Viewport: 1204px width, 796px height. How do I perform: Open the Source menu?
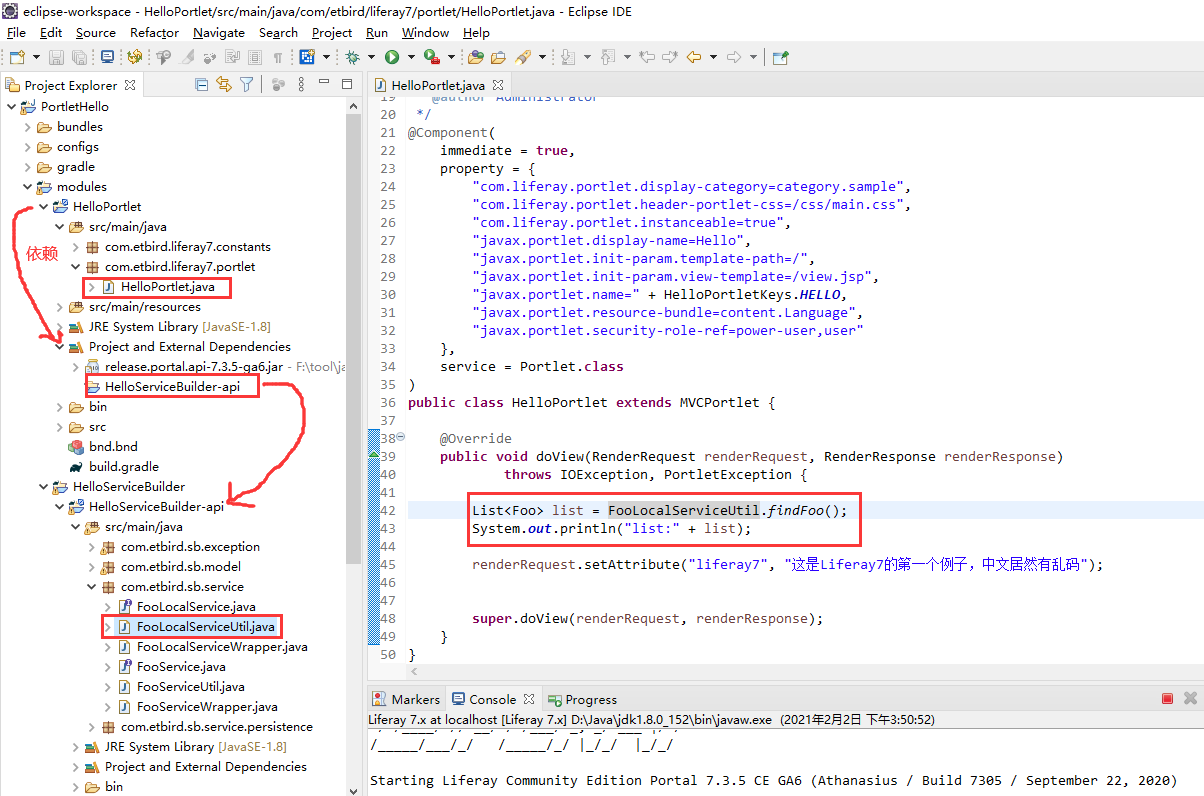pos(96,32)
